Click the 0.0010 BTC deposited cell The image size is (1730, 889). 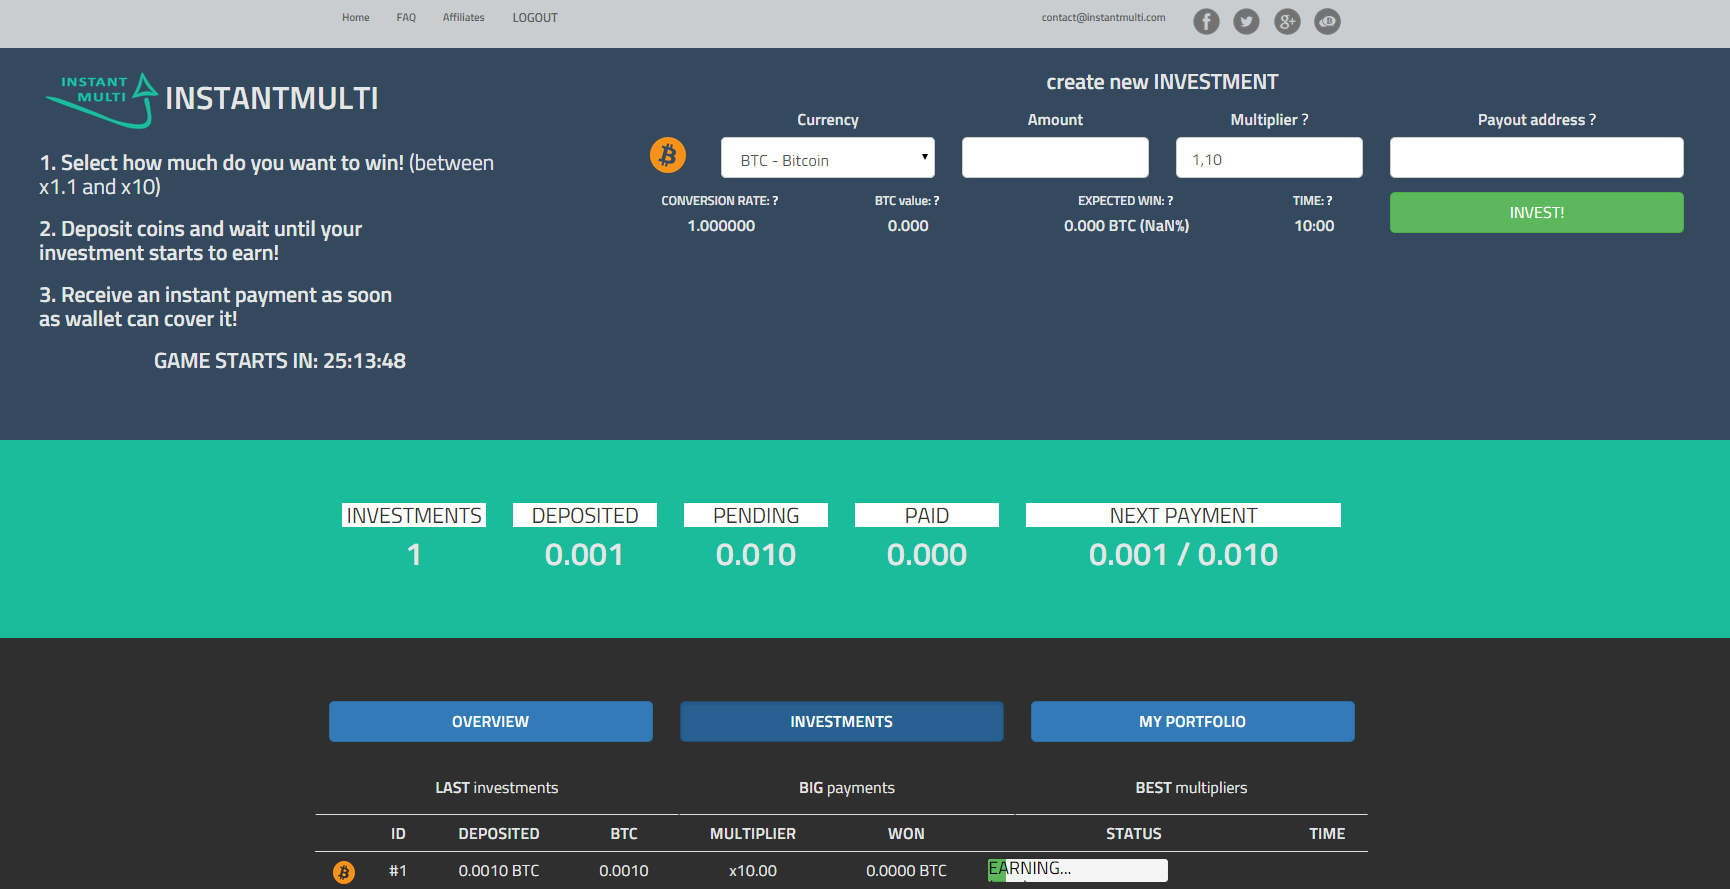tap(499, 871)
